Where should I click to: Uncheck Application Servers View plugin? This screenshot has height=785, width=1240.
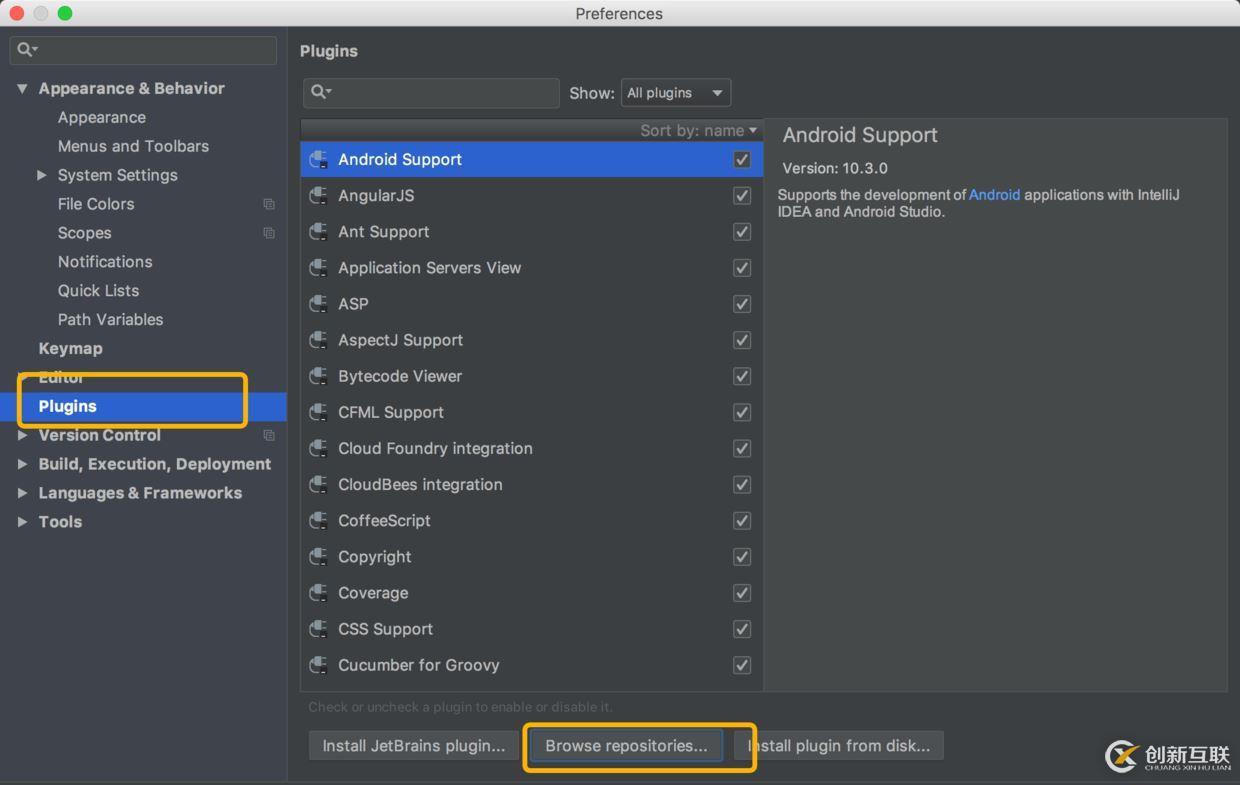pos(742,267)
